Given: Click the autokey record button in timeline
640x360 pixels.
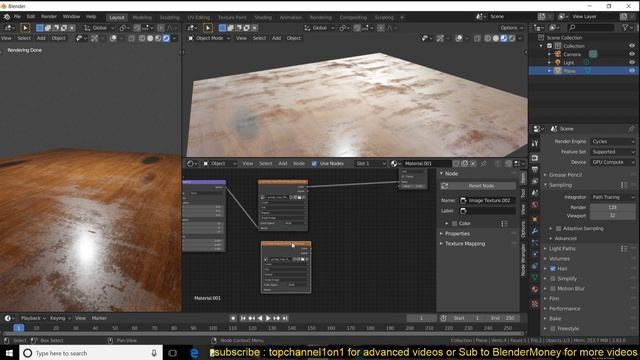Looking at the screenshot, I should coord(233,318).
